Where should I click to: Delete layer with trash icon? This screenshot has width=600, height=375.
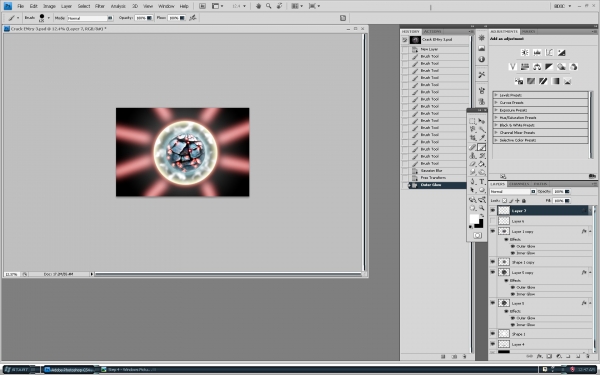588,356
